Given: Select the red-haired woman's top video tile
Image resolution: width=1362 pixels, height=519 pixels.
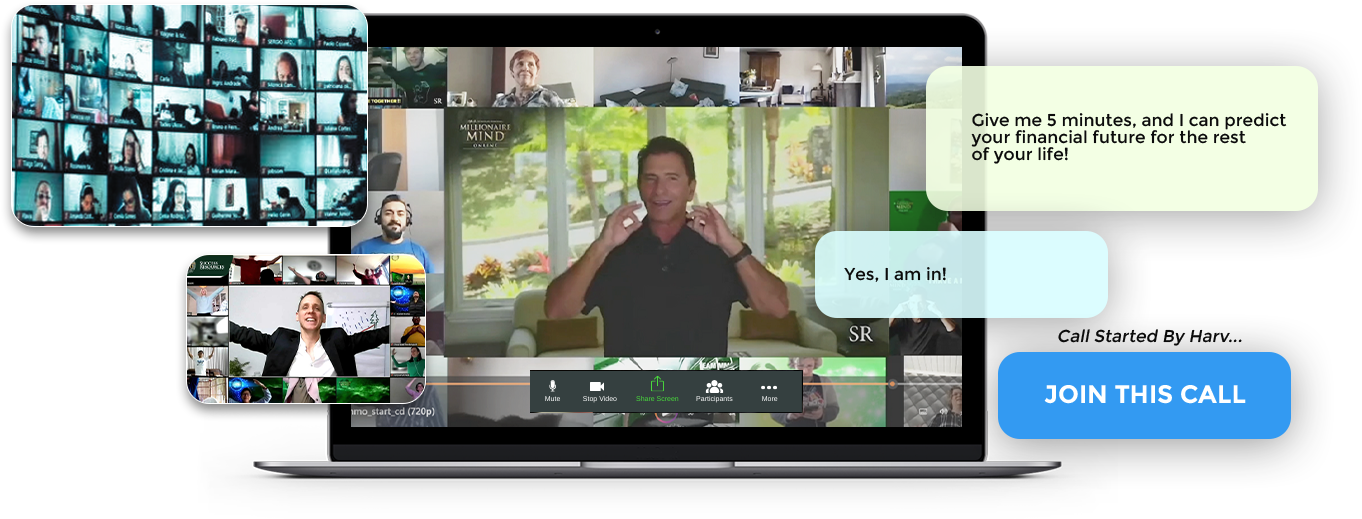Looking at the screenshot, I should point(522,76).
